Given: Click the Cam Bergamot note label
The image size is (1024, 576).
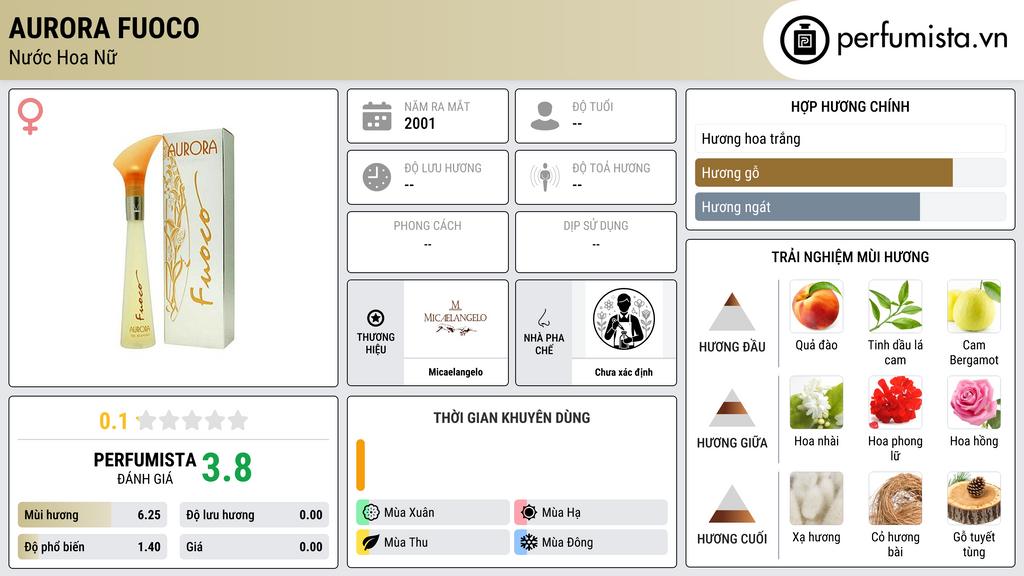Looking at the screenshot, I should (x=974, y=353).
